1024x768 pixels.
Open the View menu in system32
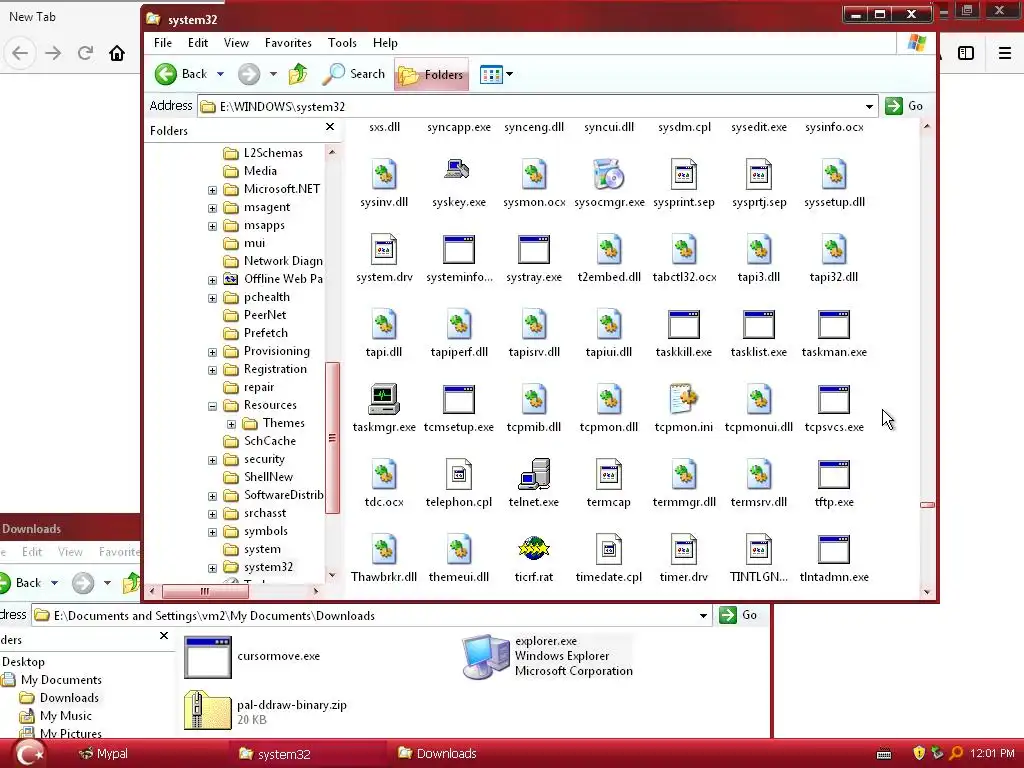236,43
